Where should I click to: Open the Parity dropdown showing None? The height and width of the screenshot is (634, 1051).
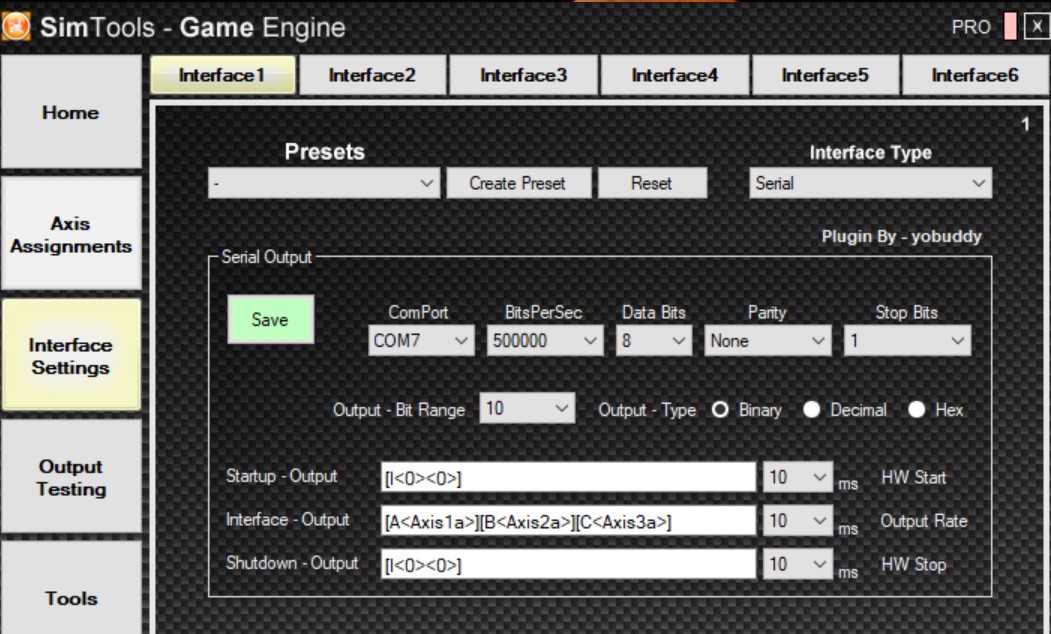point(767,340)
